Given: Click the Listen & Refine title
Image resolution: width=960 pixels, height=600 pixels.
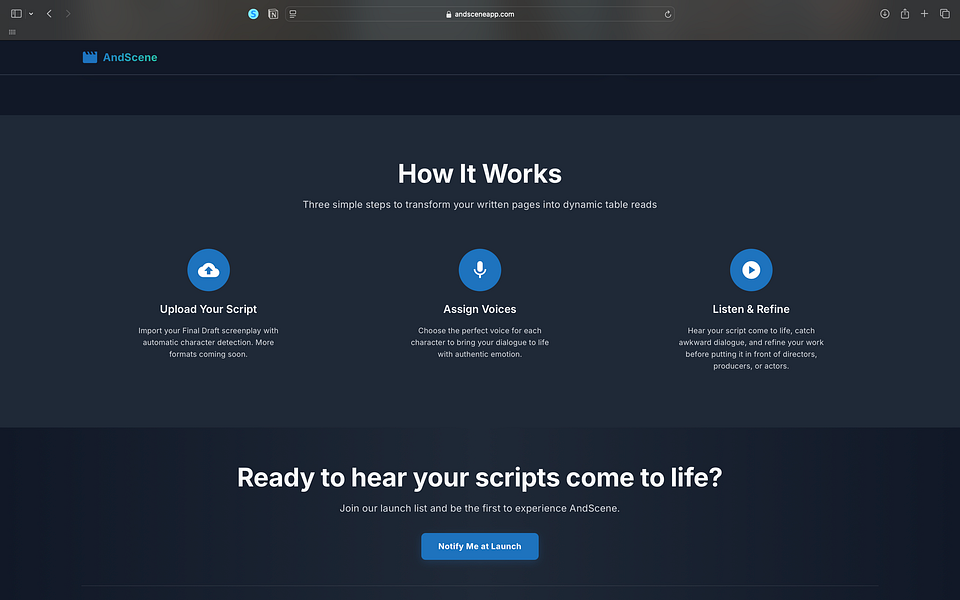Looking at the screenshot, I should pyautogui.click(x=751, y=309).
